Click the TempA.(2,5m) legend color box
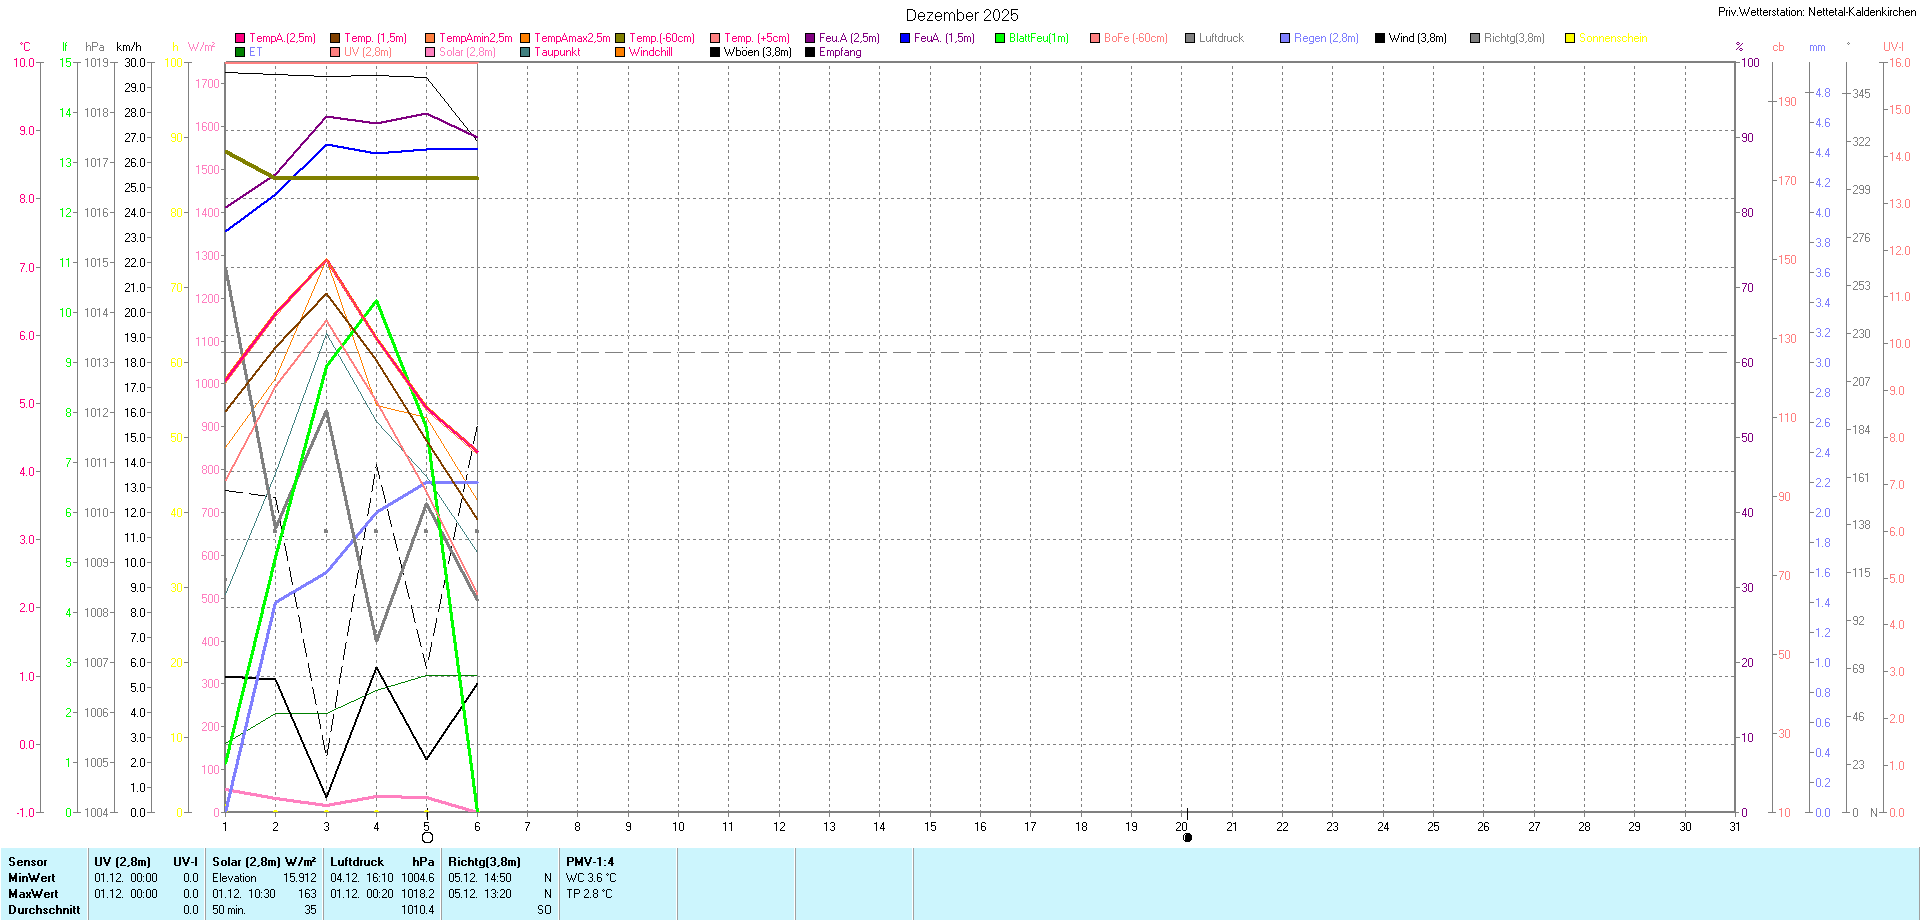 coord(240,38)
